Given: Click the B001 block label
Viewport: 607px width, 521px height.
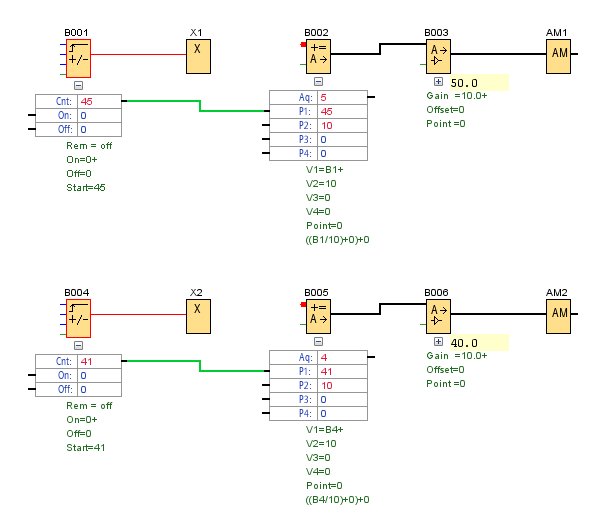Looking at the screenshot, I should [x=76, y=33].
